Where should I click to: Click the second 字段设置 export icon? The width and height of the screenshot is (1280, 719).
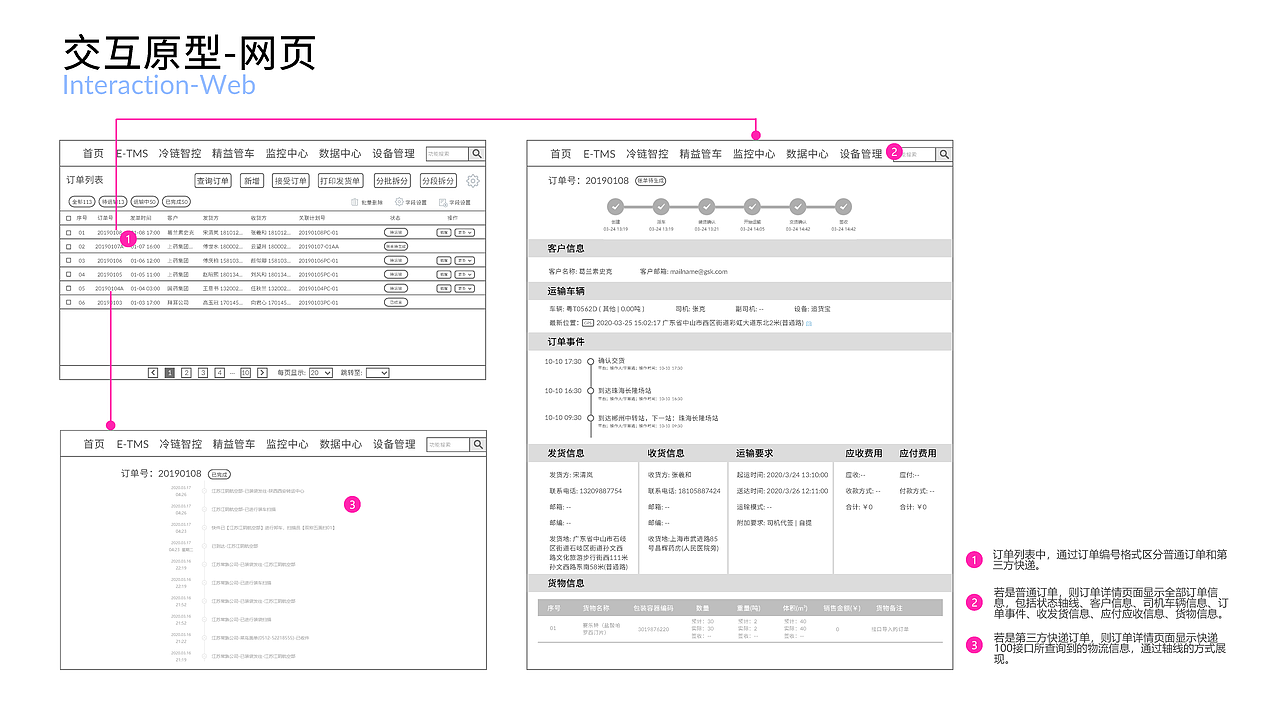point(442,202)
